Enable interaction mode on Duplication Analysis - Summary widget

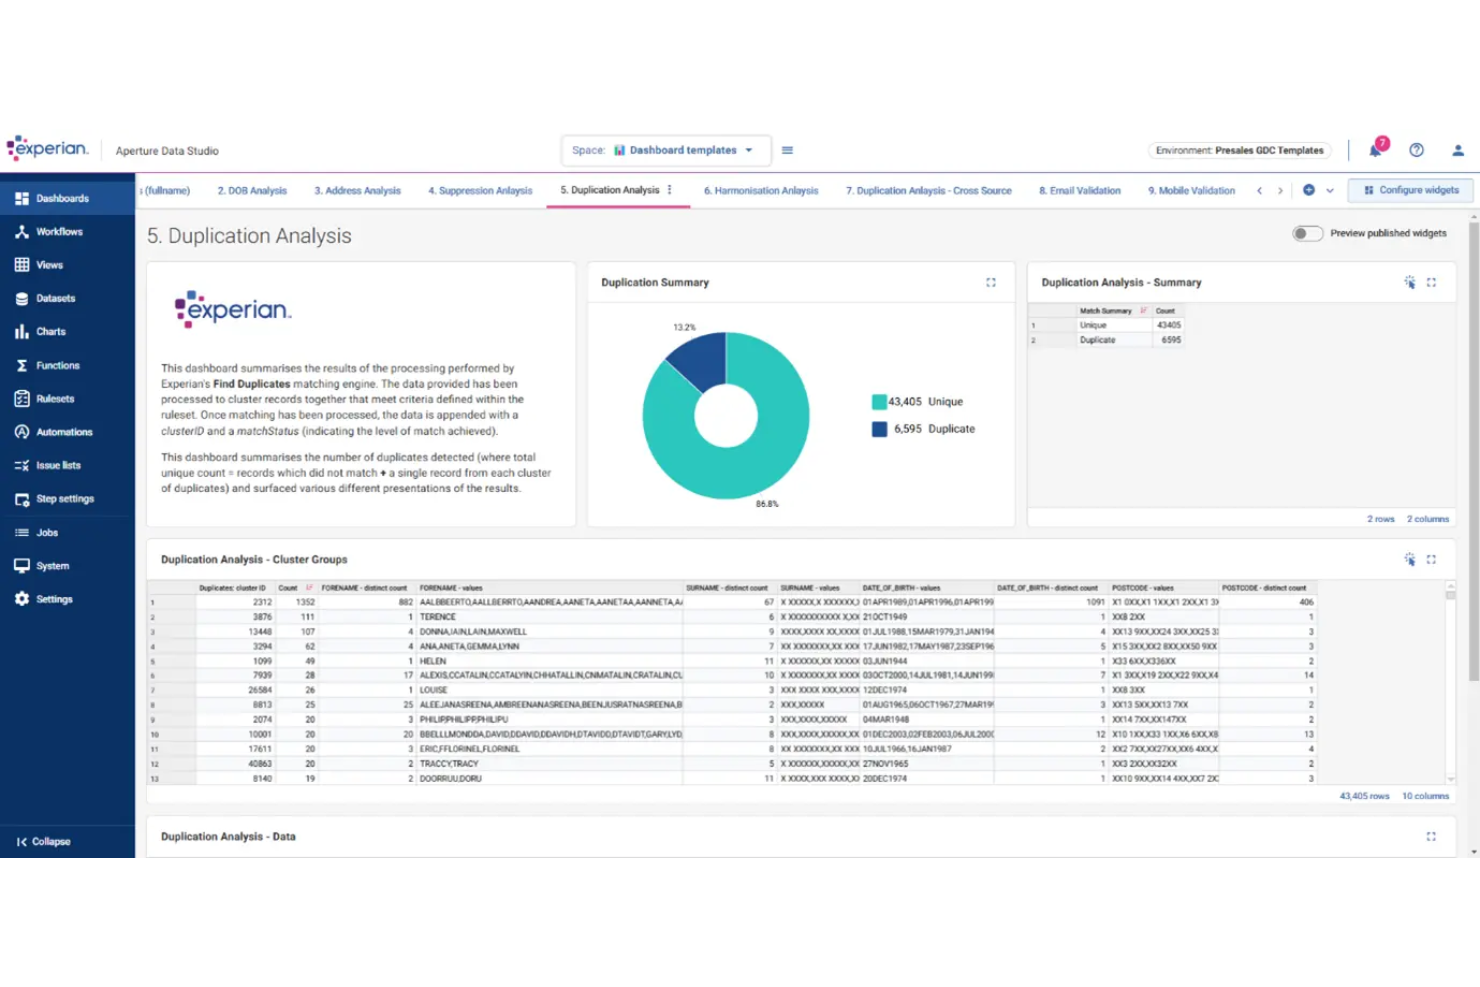[1409, 281]
